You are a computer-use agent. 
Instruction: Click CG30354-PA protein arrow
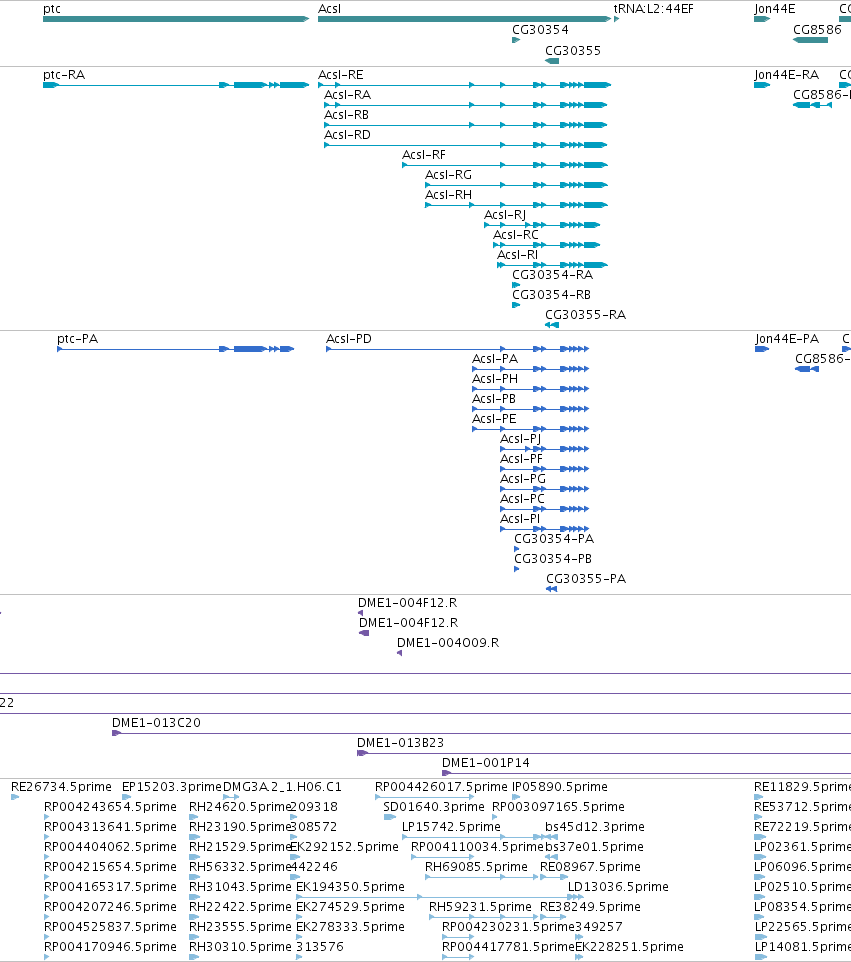pyautogui.click(x=517, y=549)
